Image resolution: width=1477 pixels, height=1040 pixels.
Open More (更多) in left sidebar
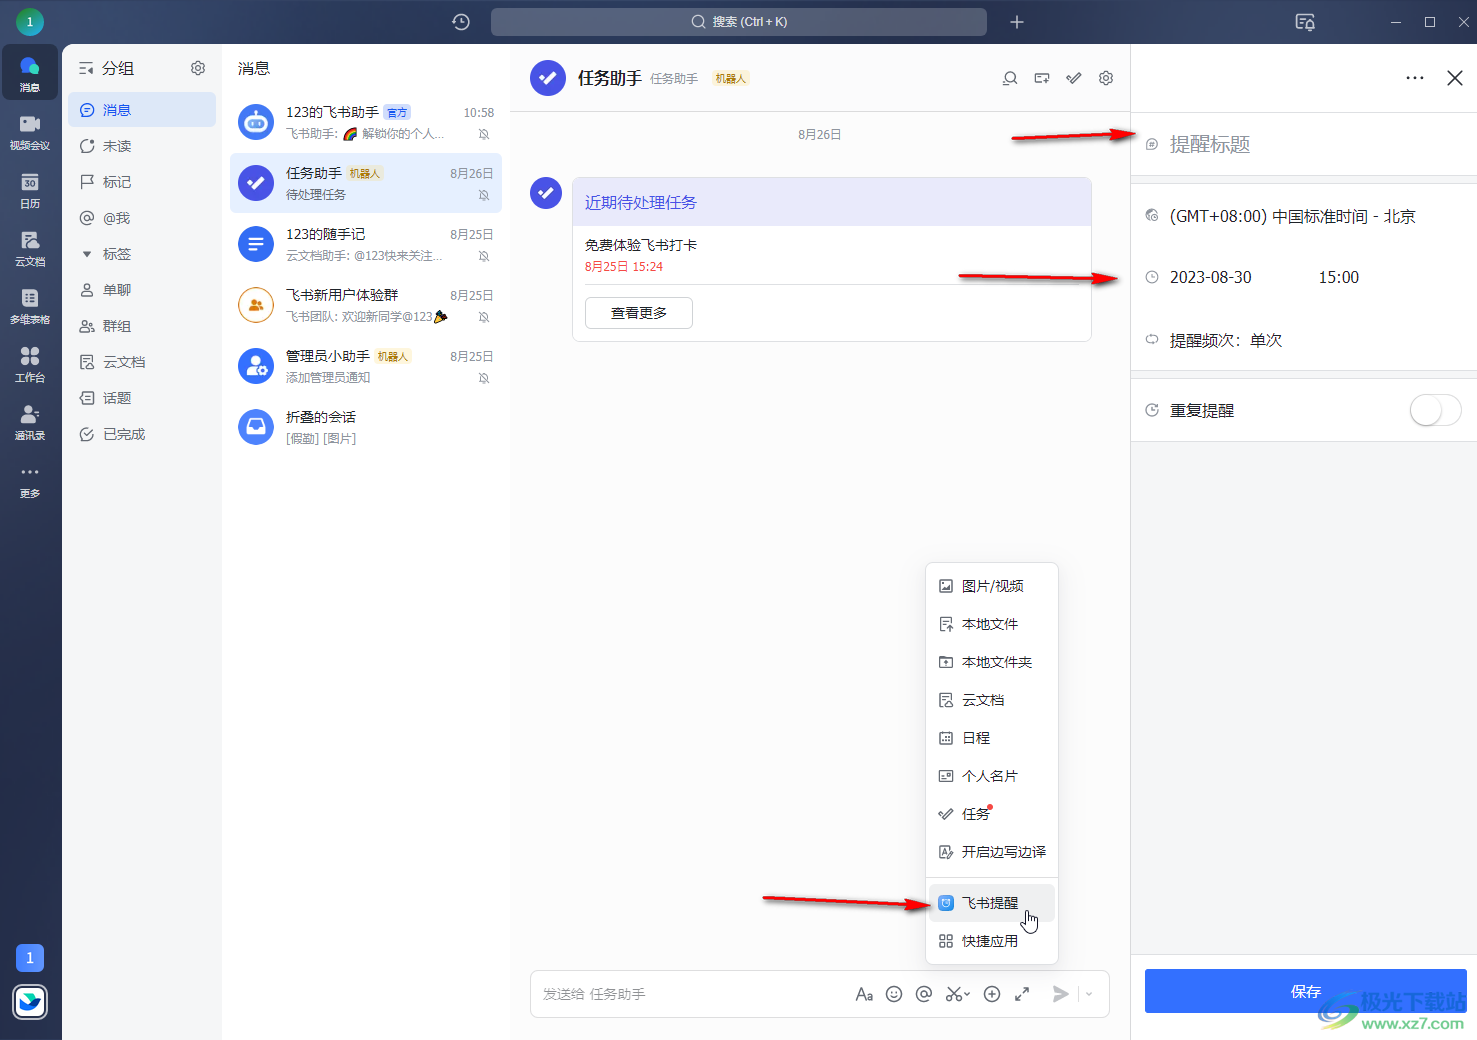coord(30,480)
